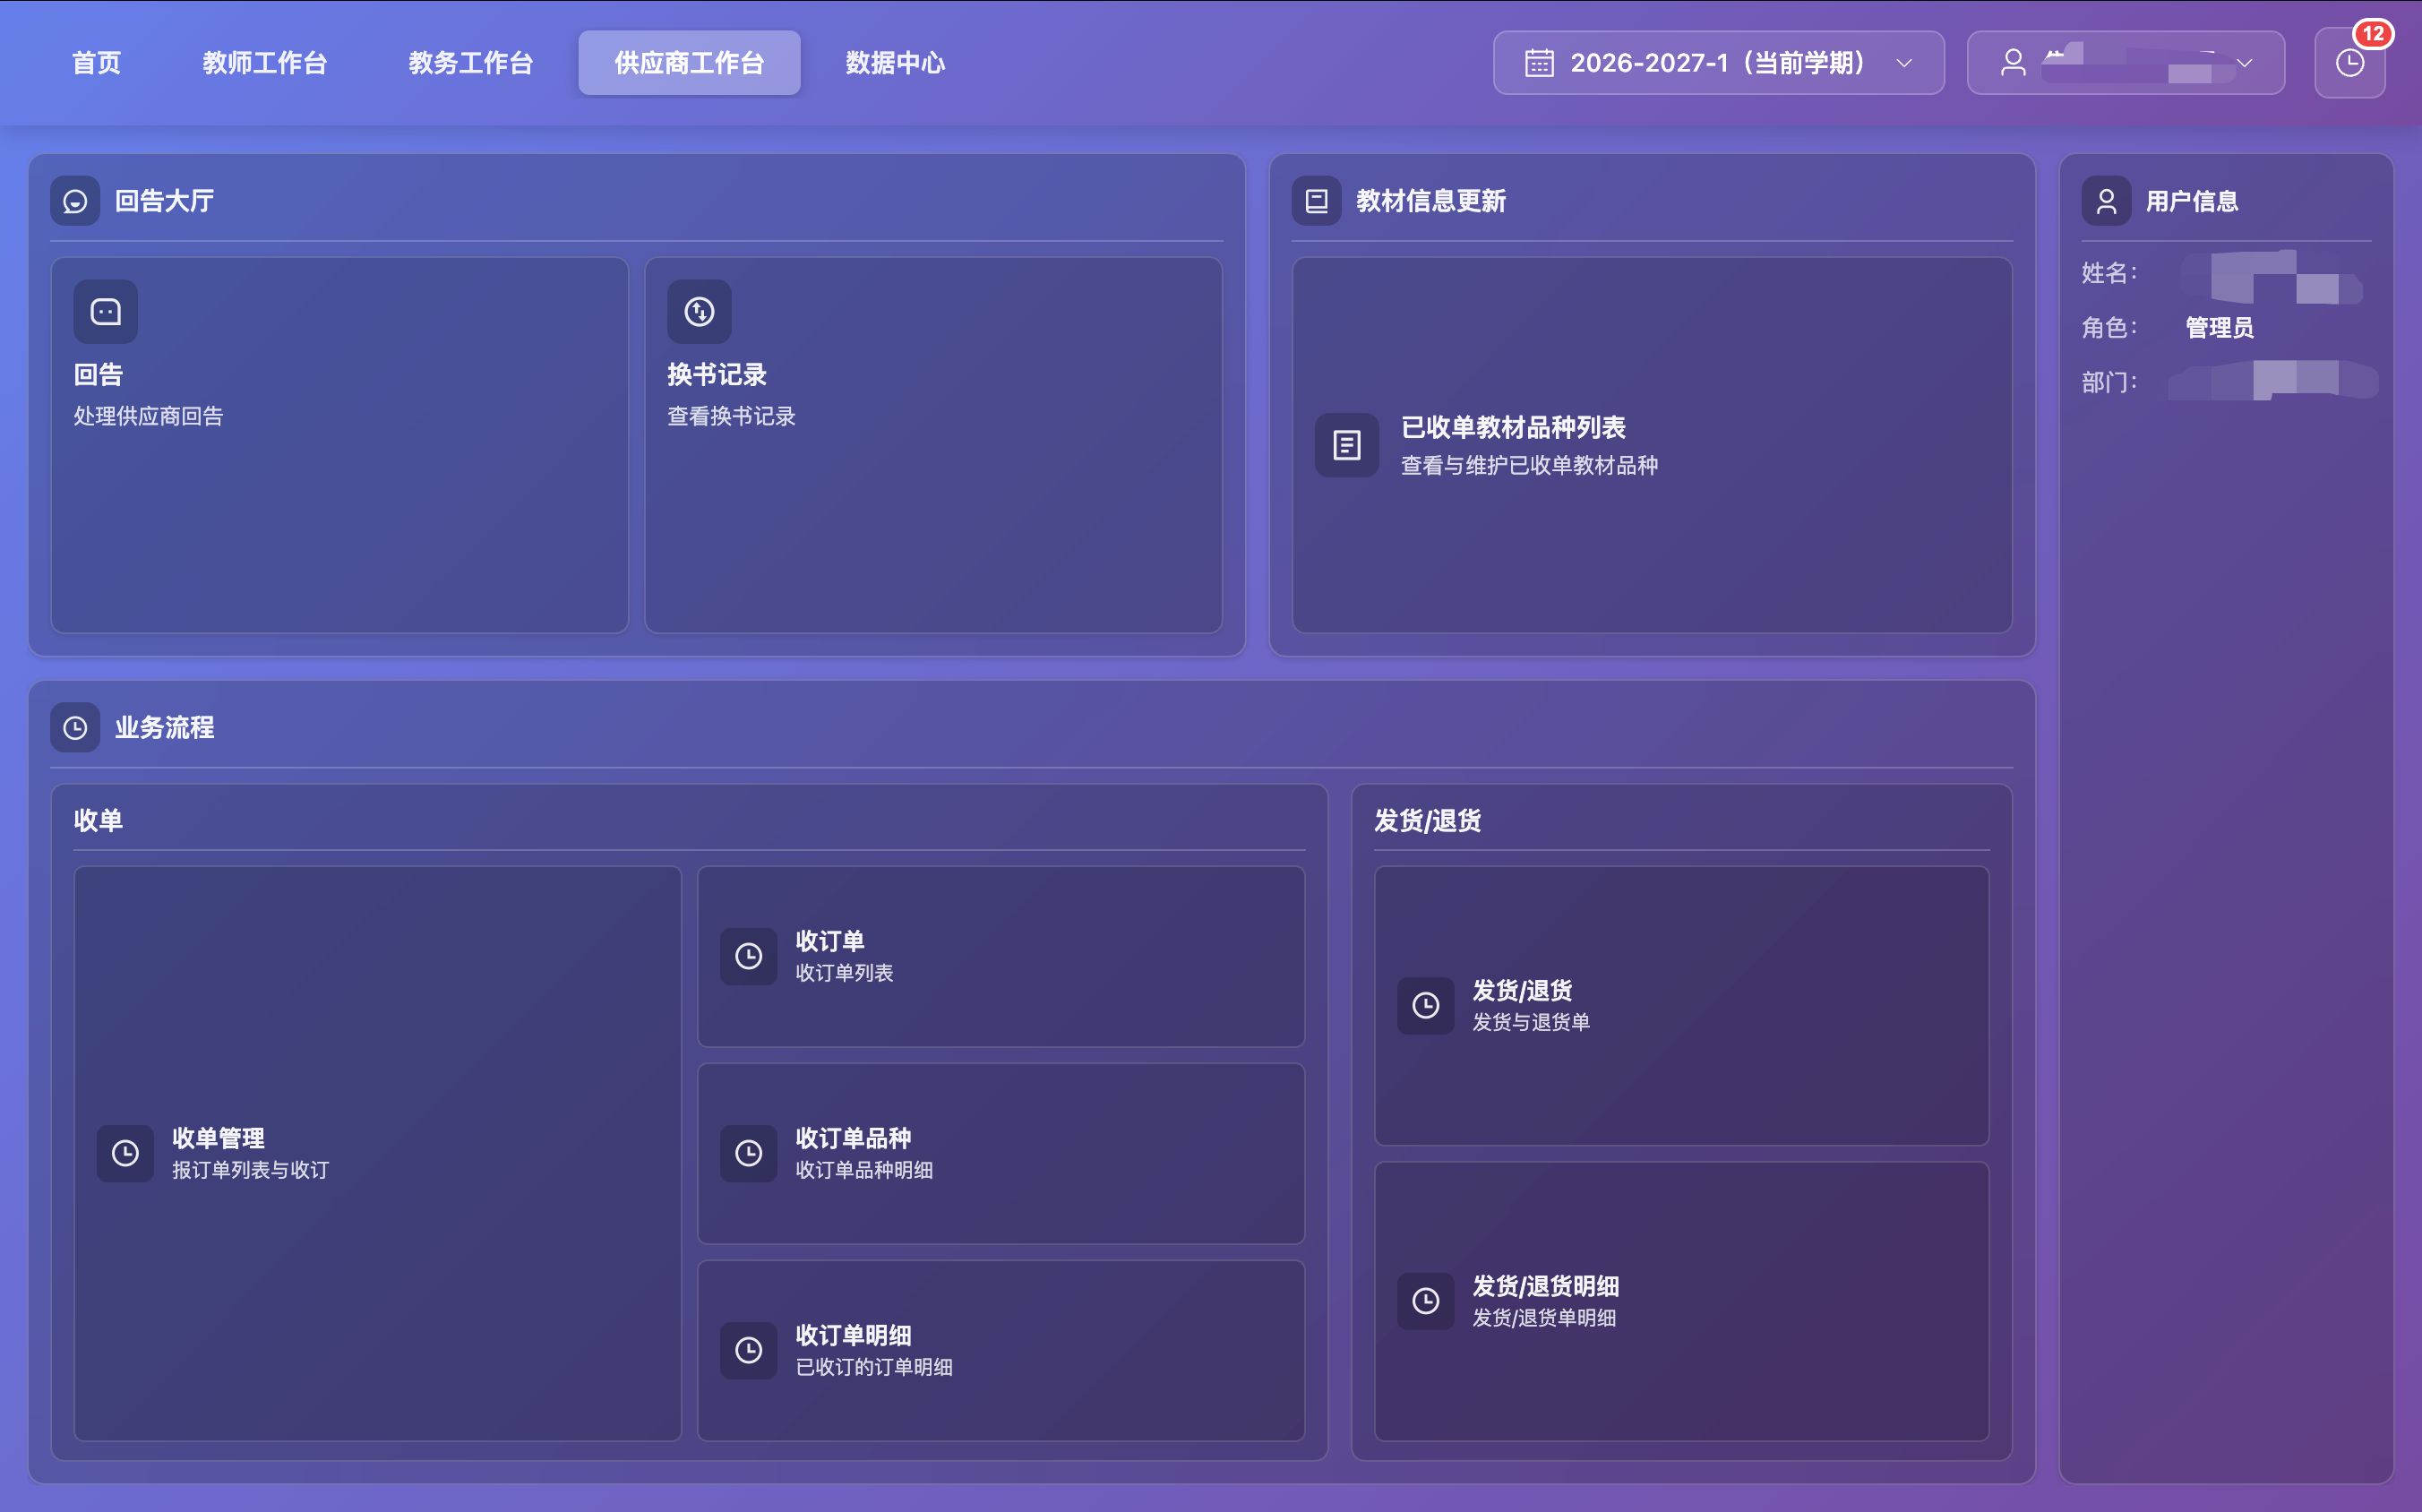Viewport: 2422px width, 1512px height.
Task: Click 收订单列表 description text
Action: tap(844, 973)
